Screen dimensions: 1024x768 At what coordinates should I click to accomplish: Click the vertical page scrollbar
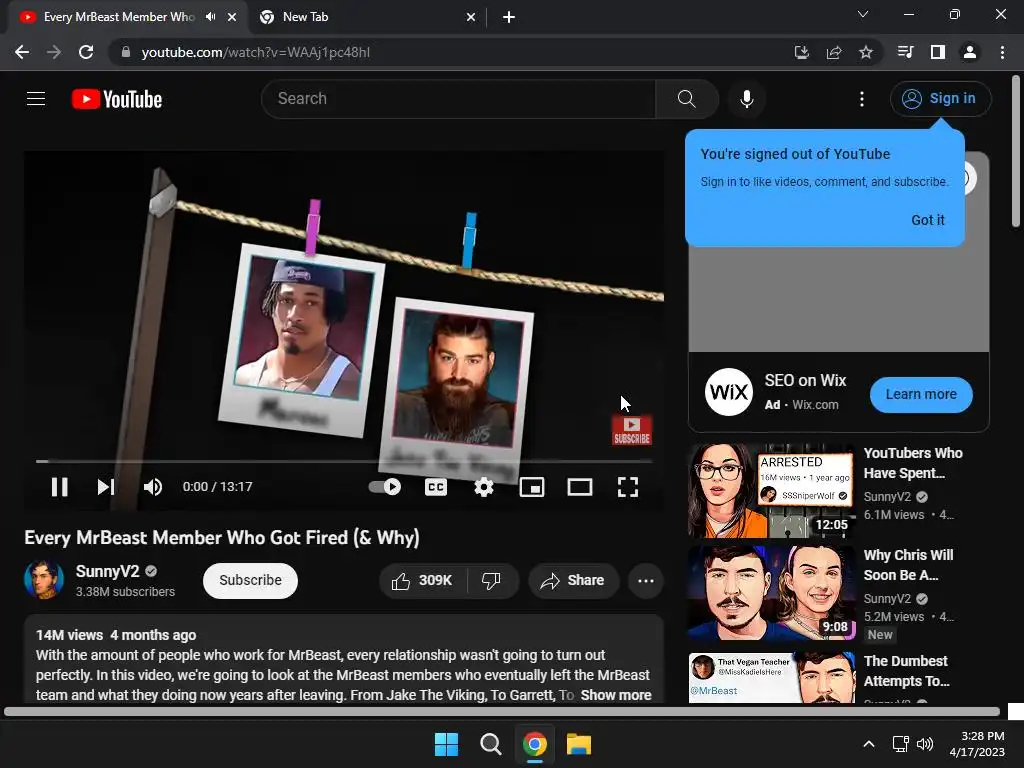(x=1016, y=152)
